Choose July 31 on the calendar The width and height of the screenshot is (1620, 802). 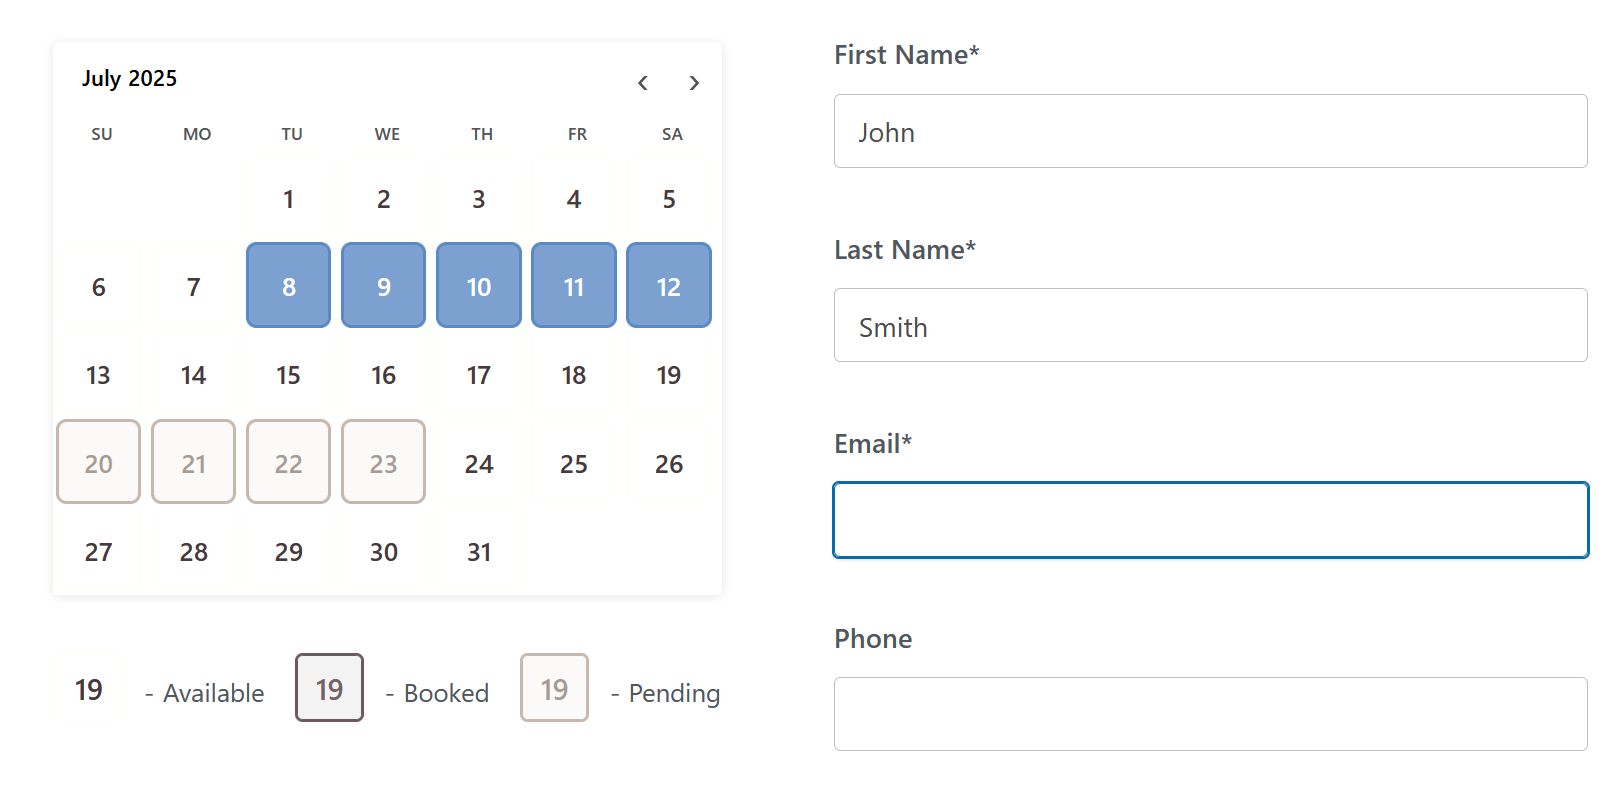479,552
